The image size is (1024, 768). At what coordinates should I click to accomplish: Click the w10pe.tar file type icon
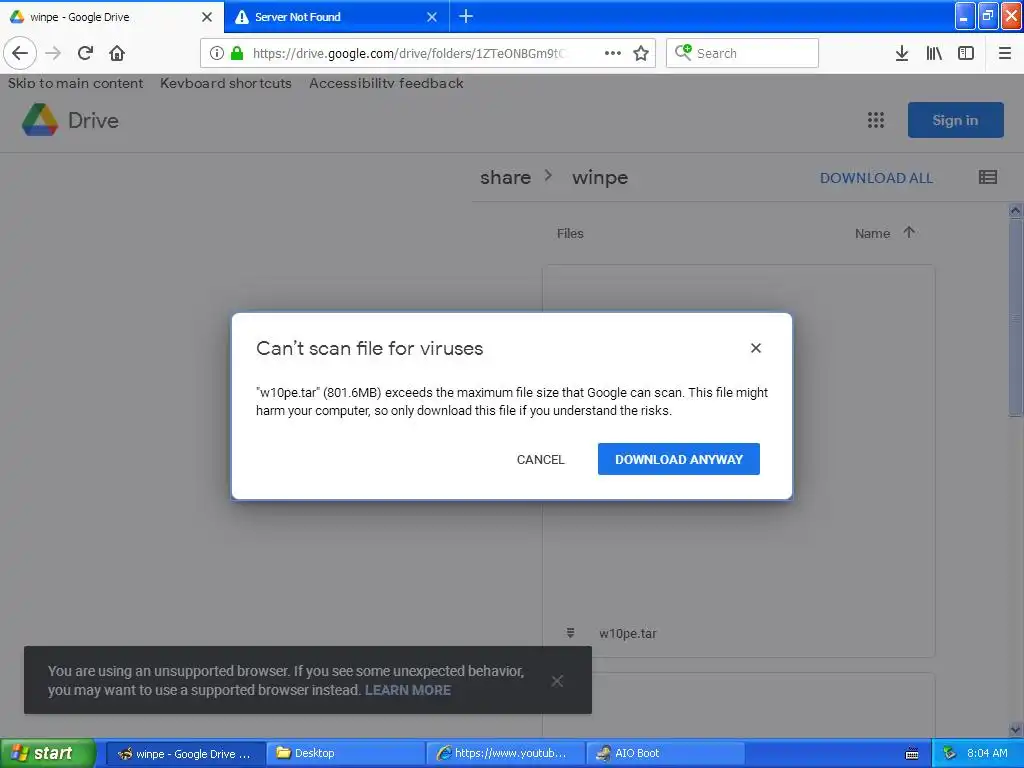click(x=570, y=633)
